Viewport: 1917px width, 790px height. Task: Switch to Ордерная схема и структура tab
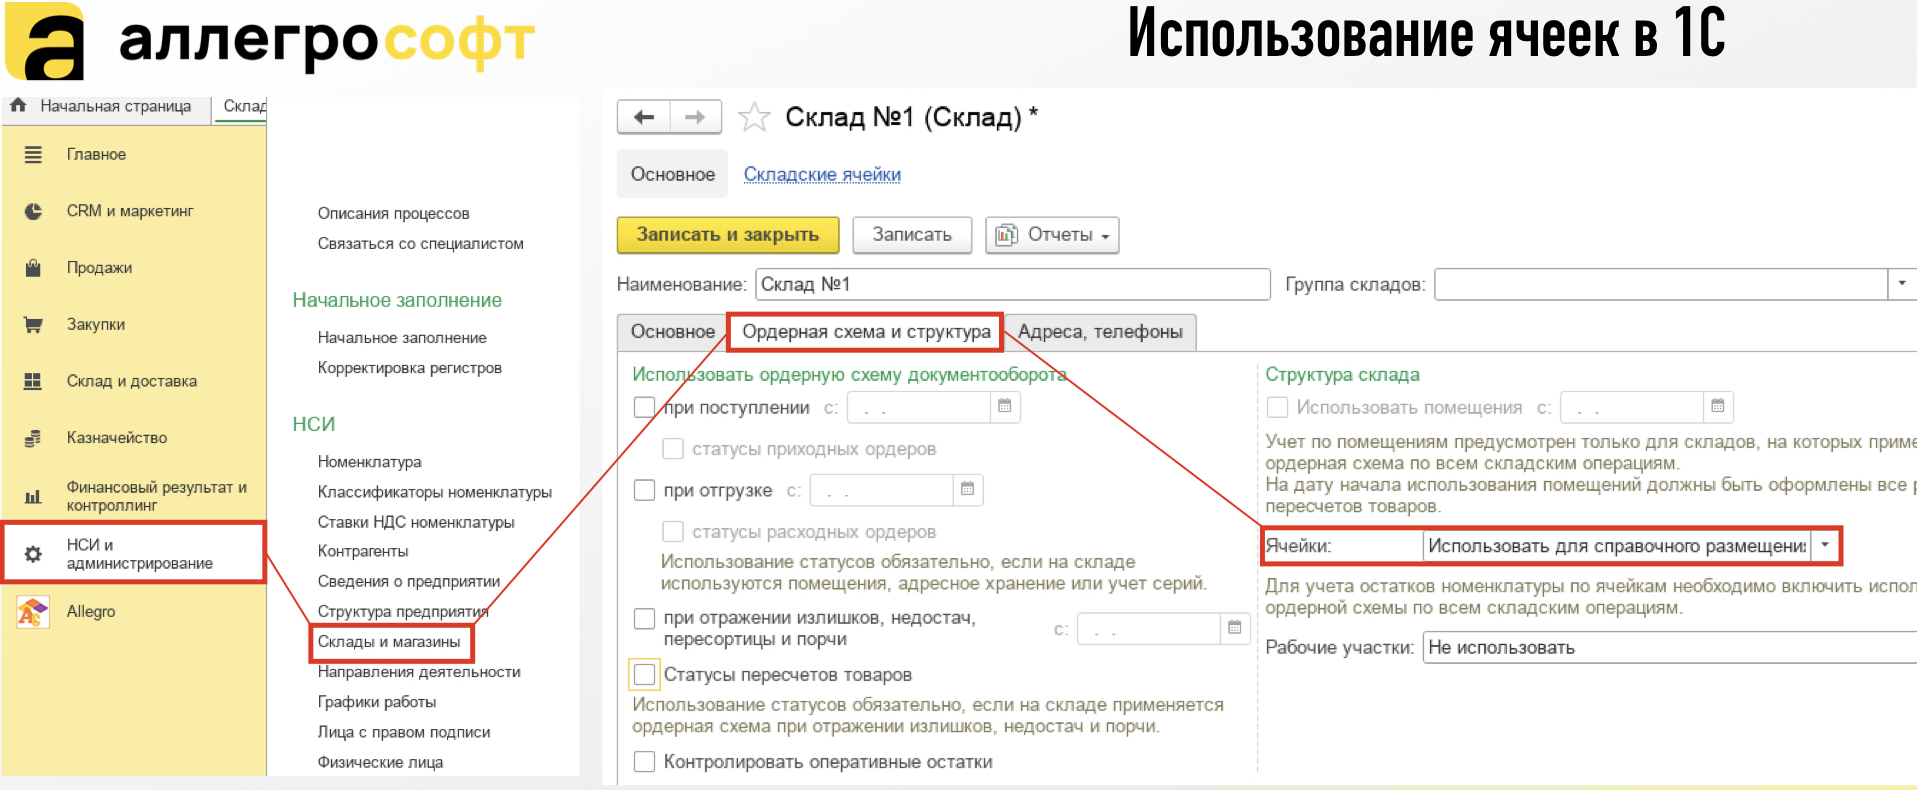tap(866, 332)
